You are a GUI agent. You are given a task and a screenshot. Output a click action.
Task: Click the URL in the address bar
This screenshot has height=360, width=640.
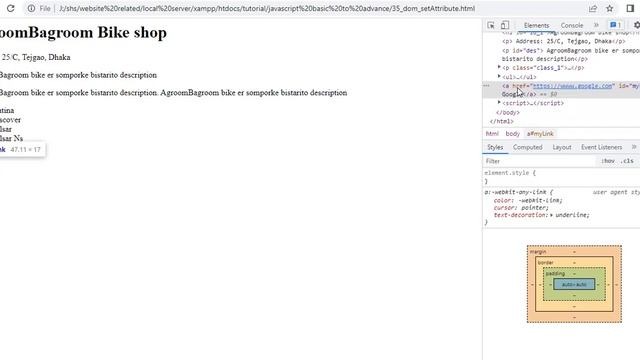tap(267, 8)
